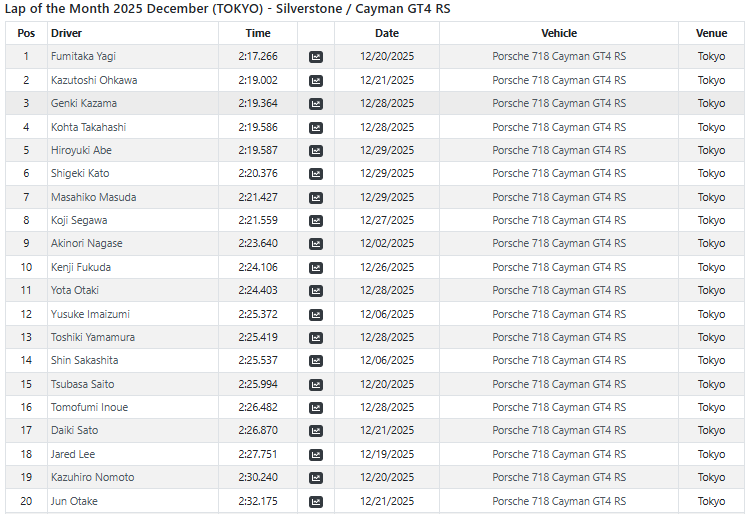Select the Vehicle column header
748x514 pixels.
click(x=559, y=33)
